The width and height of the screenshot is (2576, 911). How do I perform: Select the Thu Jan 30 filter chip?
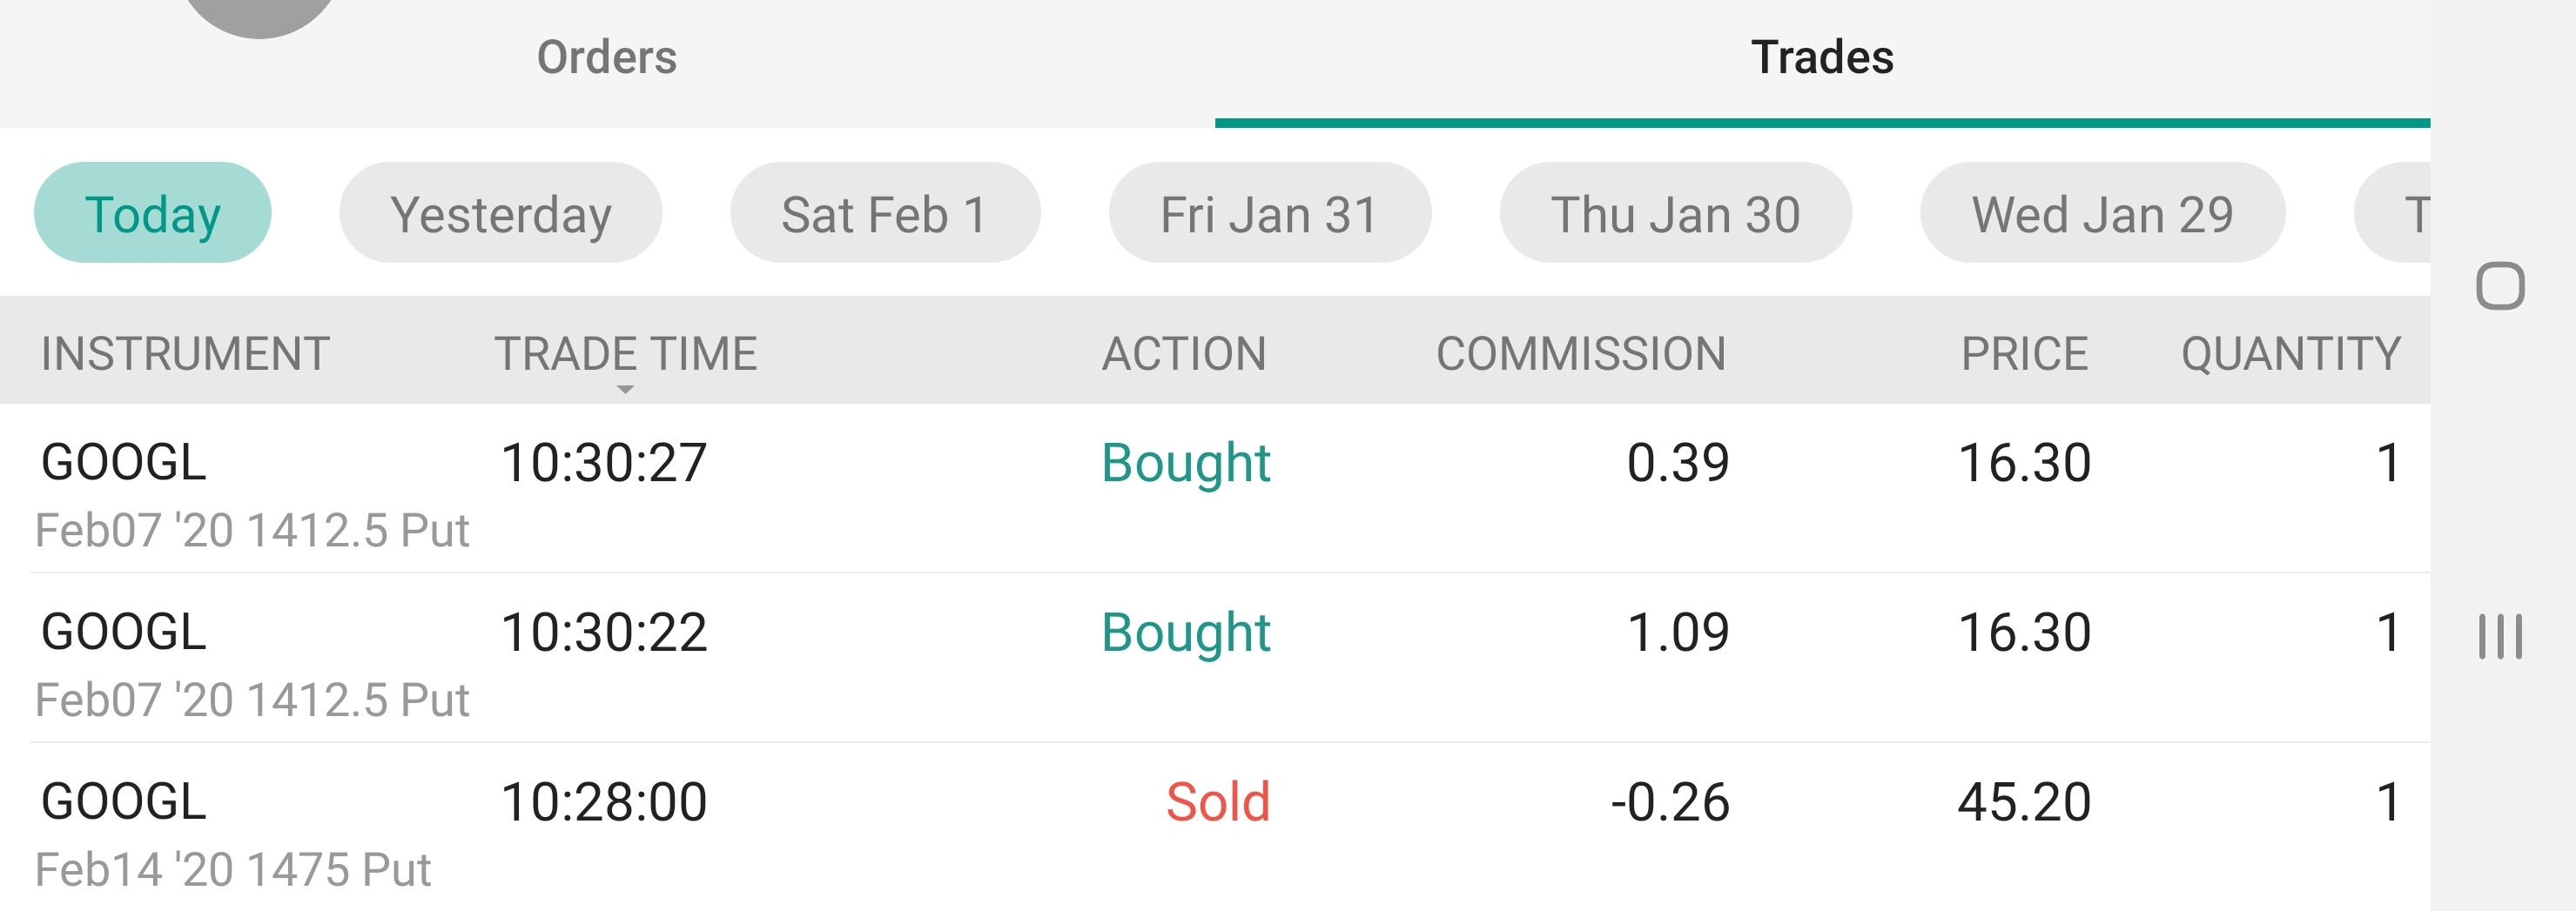click(1676, 213)
